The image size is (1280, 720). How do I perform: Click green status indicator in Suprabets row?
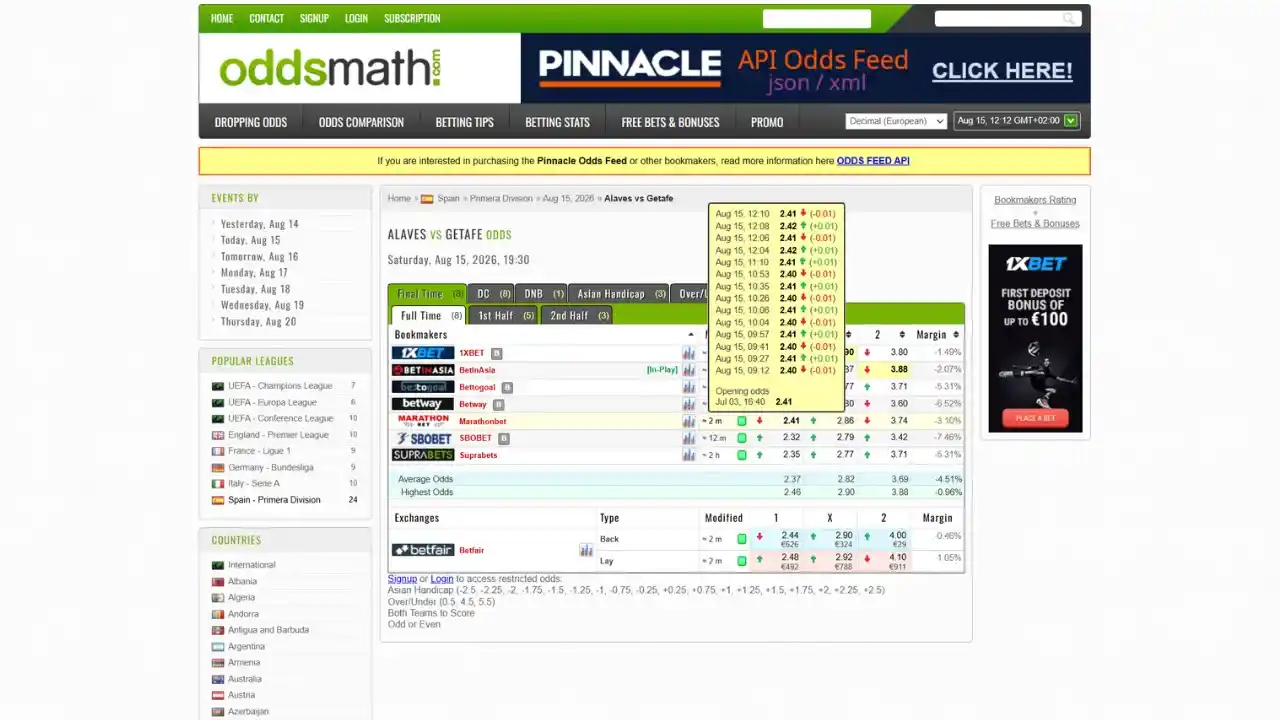point(742,455)
